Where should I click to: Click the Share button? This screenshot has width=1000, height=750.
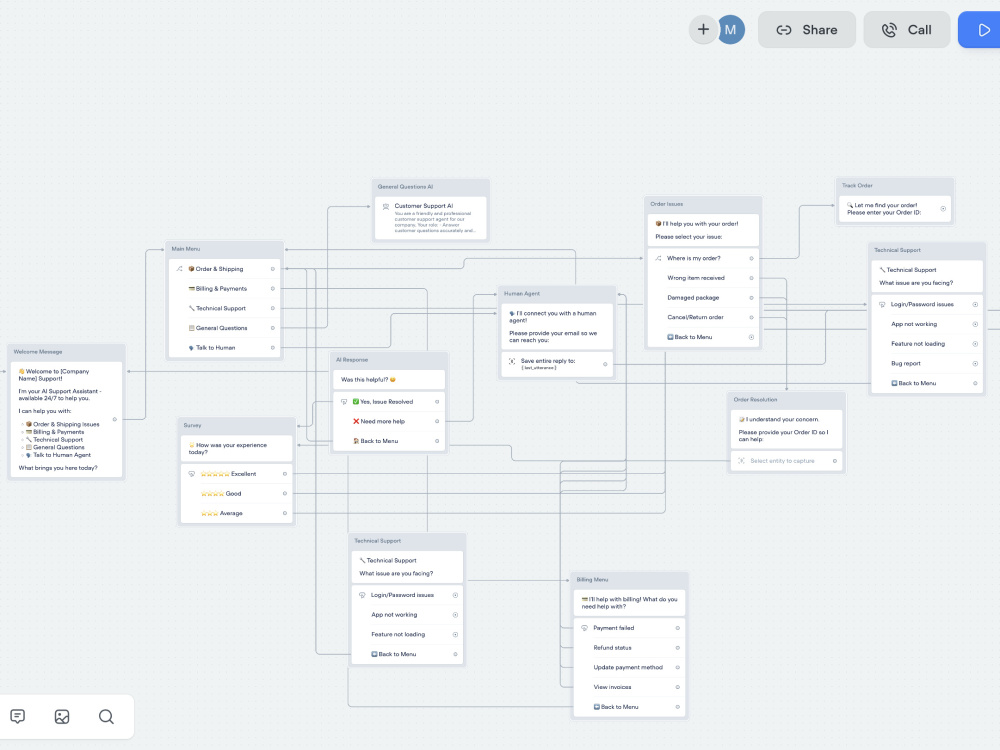tap(807, 29)
